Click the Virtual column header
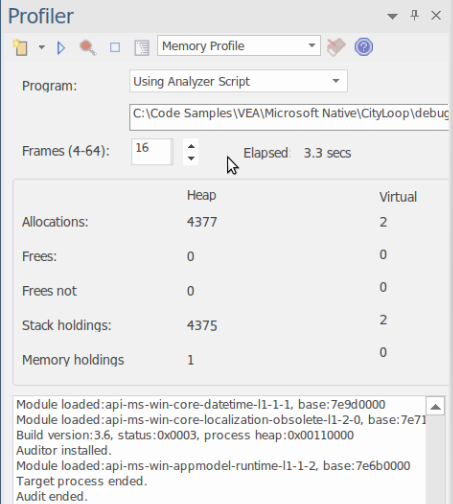The height and width of the screenshot is (504, 453). pos(398,197)
